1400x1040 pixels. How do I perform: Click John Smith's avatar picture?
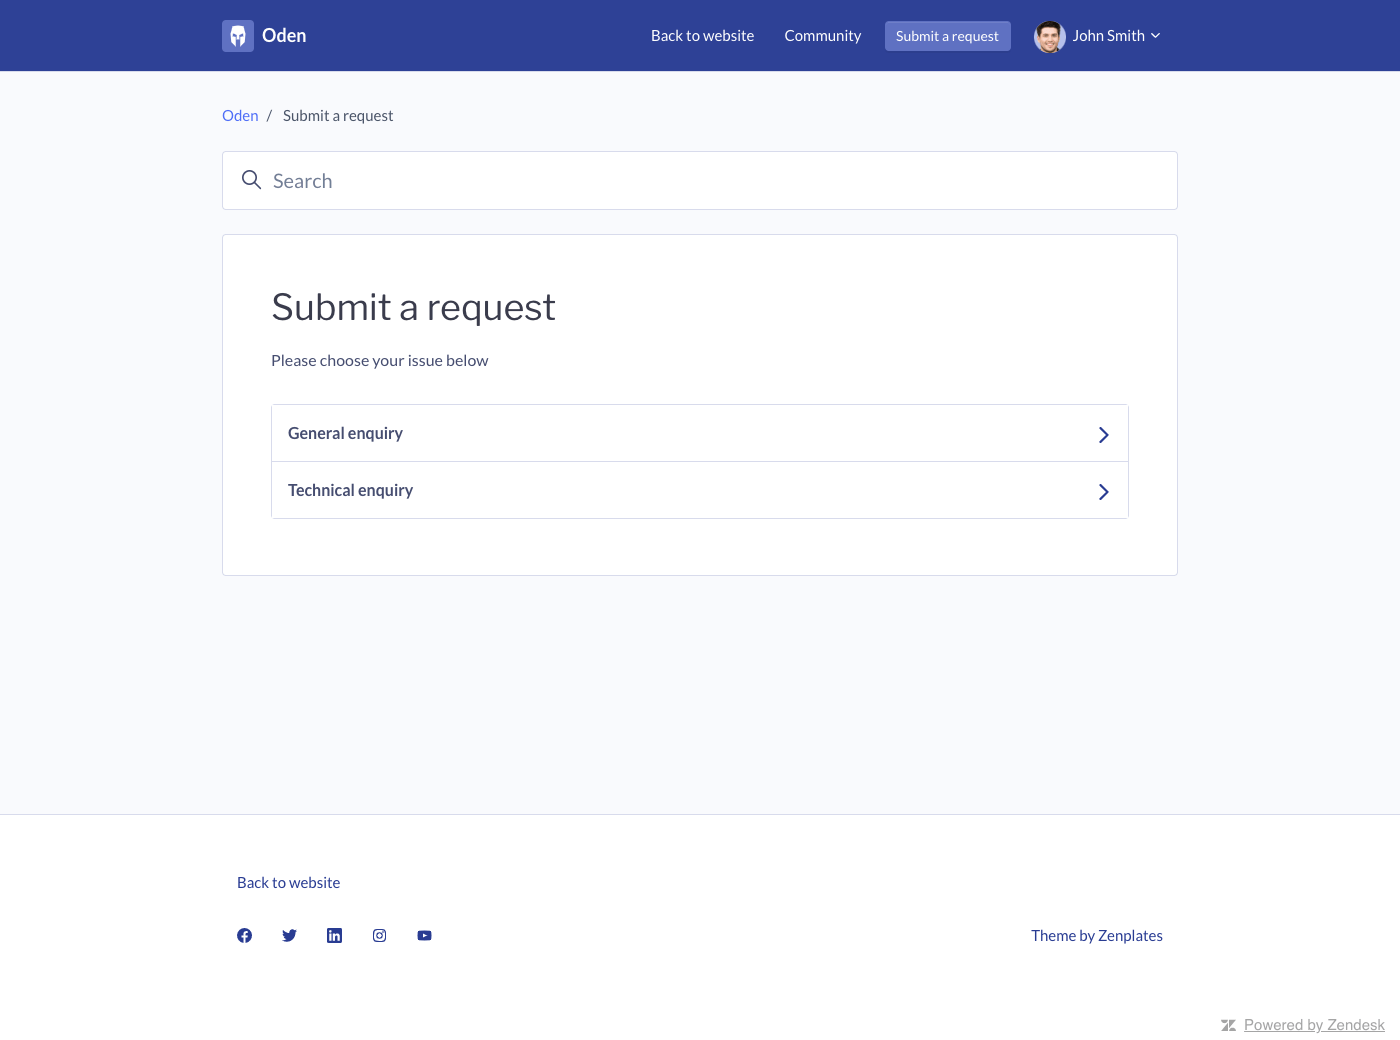(1049, 36)
